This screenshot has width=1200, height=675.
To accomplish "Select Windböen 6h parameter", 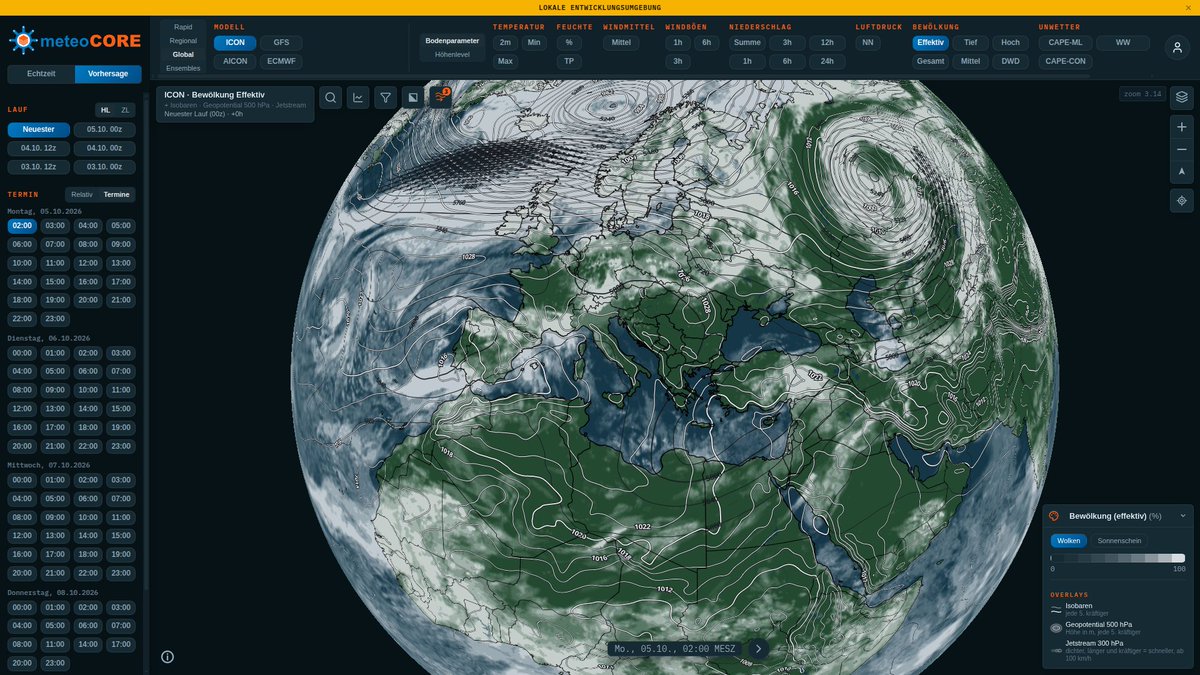I will [x=706, y=43].
